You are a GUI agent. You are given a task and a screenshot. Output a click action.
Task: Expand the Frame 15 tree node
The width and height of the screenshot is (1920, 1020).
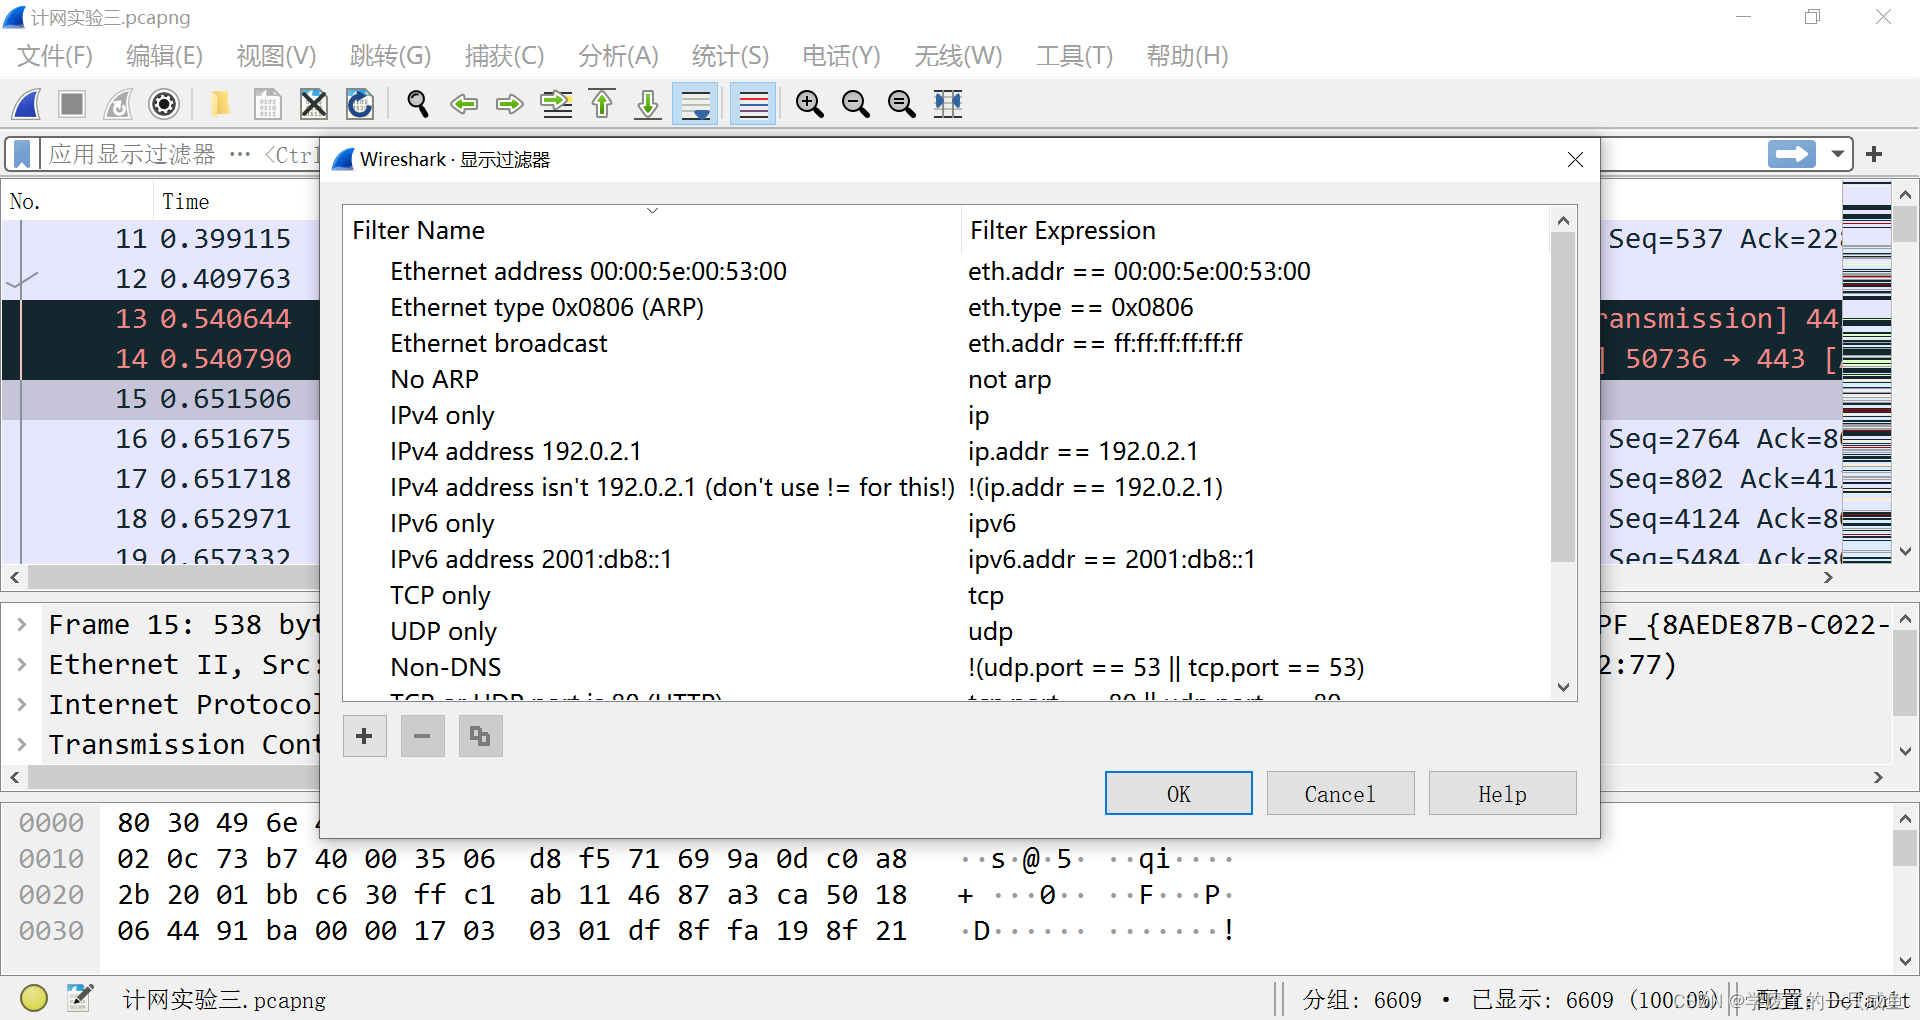point(21,624)
